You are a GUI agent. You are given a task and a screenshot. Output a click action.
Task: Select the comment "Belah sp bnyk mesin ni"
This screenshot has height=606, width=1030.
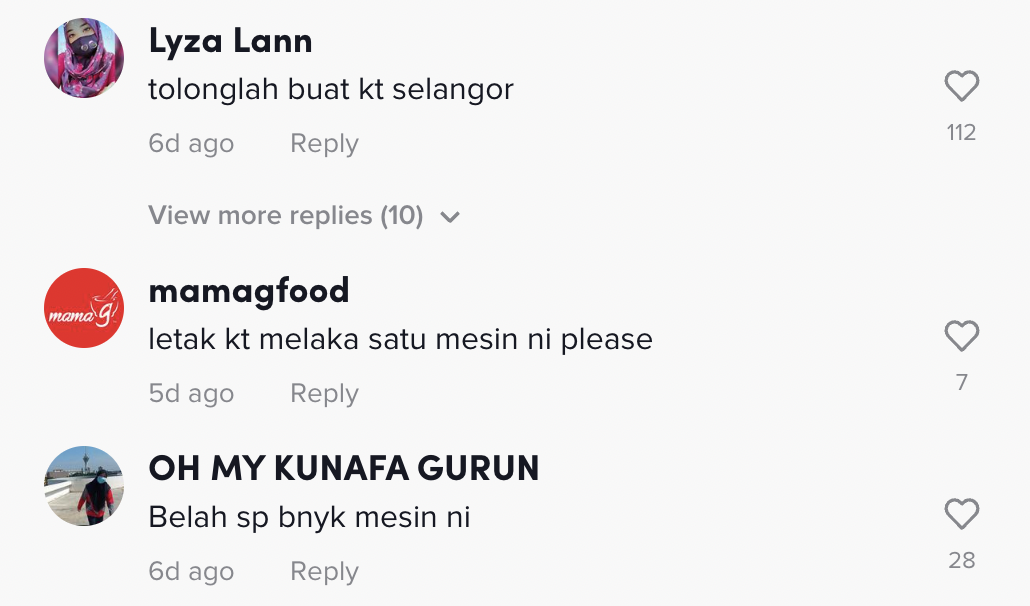click(x=309, y=518)
